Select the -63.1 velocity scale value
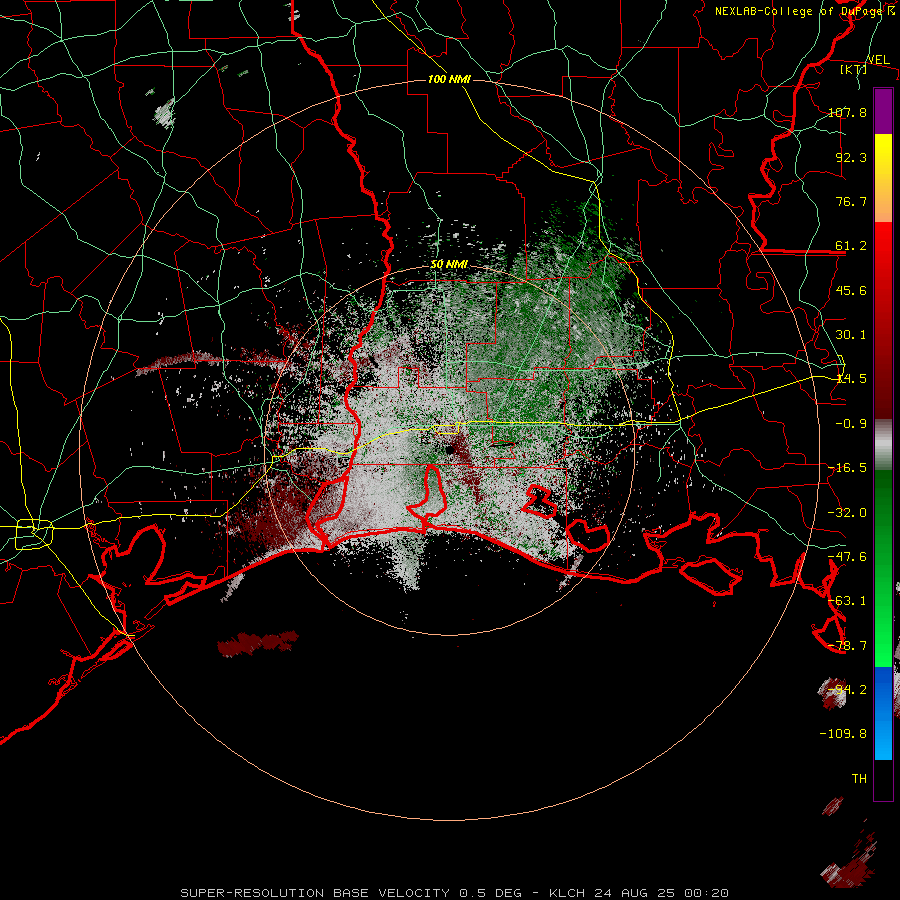Screen dimensions: 900x900 tap(847, 601)
